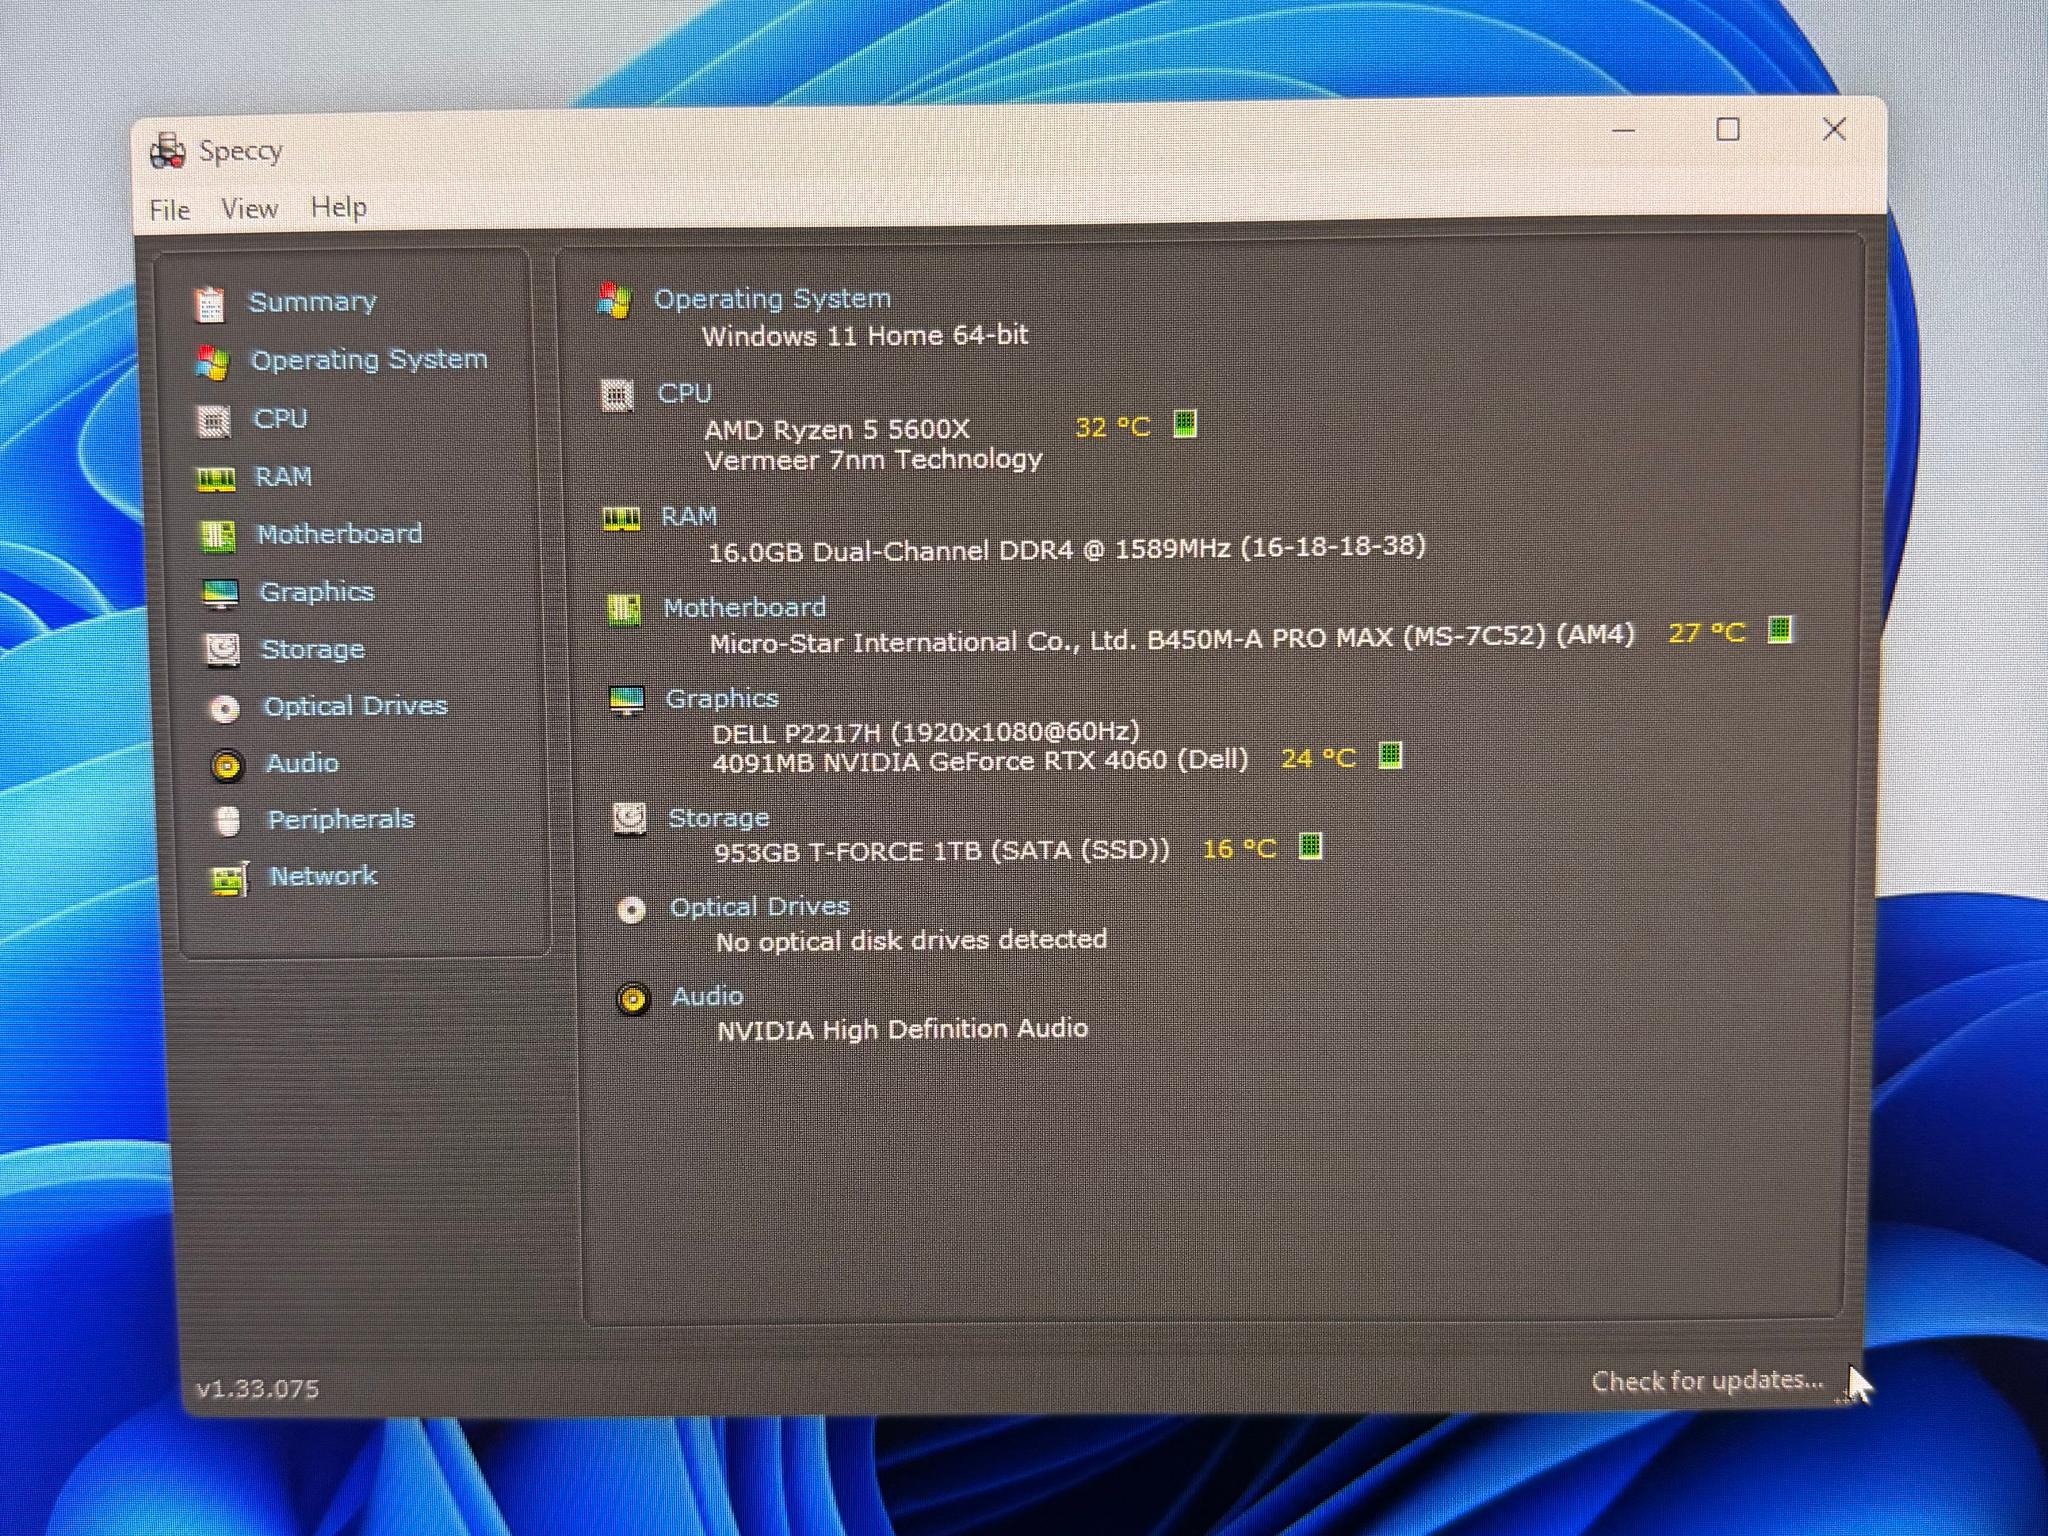Click the Audio heading link in summary
2048x1536 pixels.
tap(708, 997)
